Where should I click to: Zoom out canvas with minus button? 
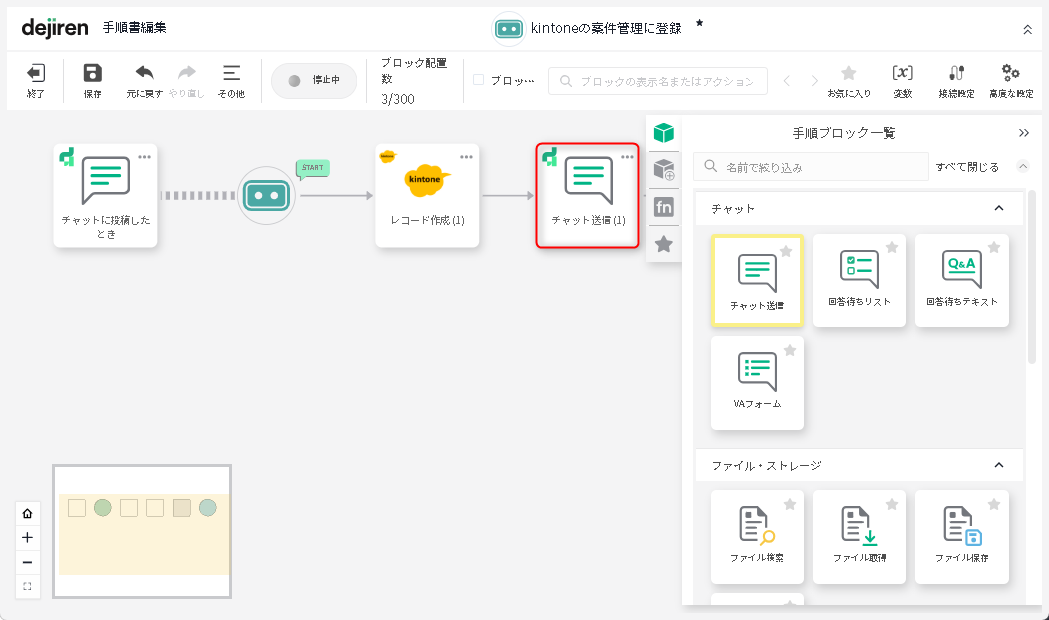pos(27,562)
